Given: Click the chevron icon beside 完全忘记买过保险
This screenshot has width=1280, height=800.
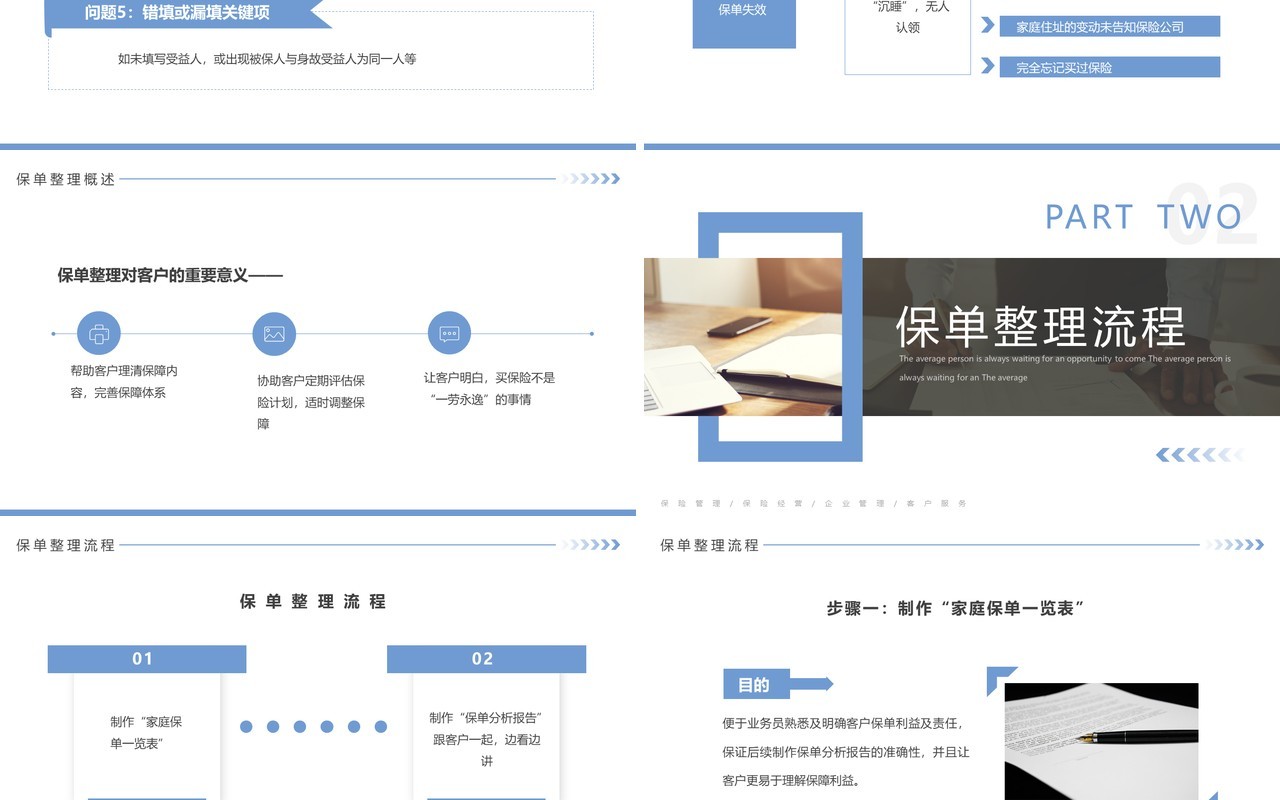Looking at the screenshot, I should [x=988, y=66].
